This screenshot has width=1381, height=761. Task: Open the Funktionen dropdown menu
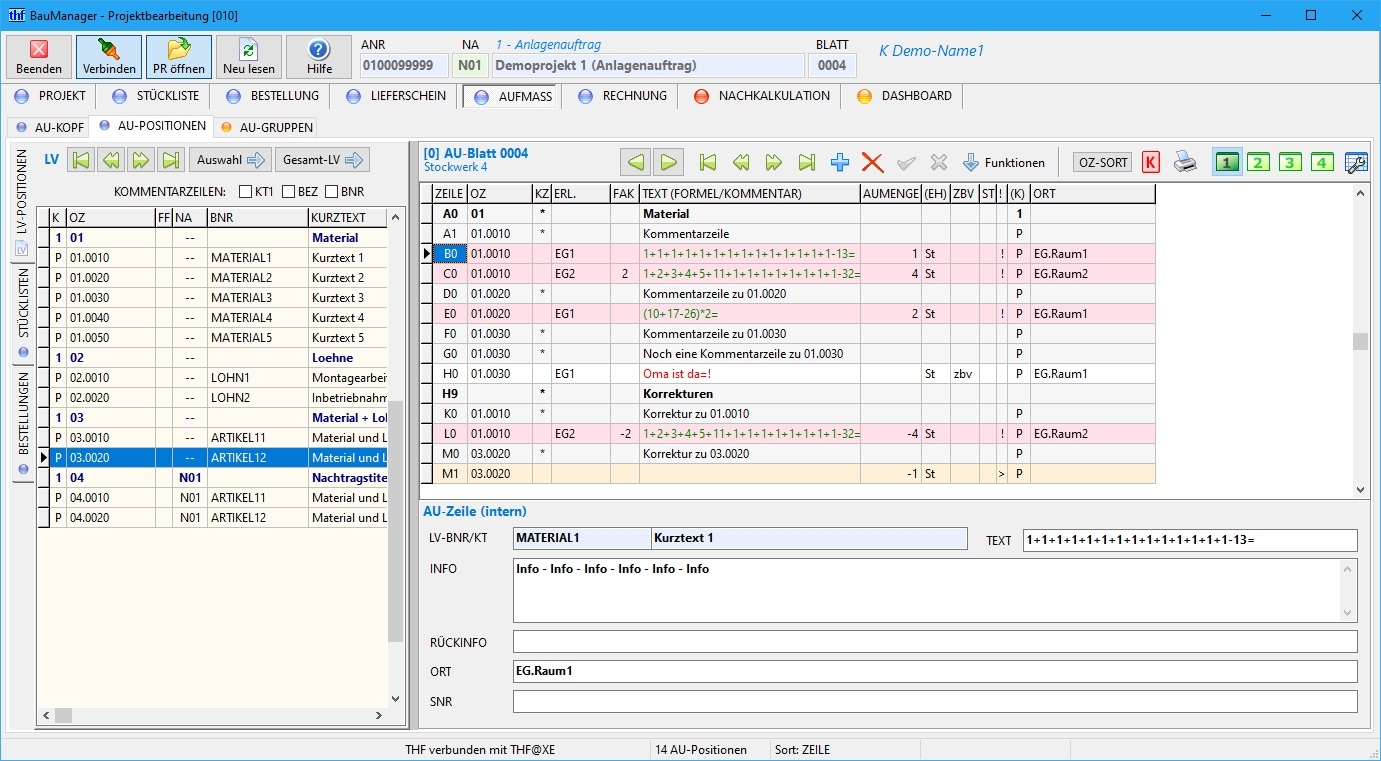(1004, 162)
